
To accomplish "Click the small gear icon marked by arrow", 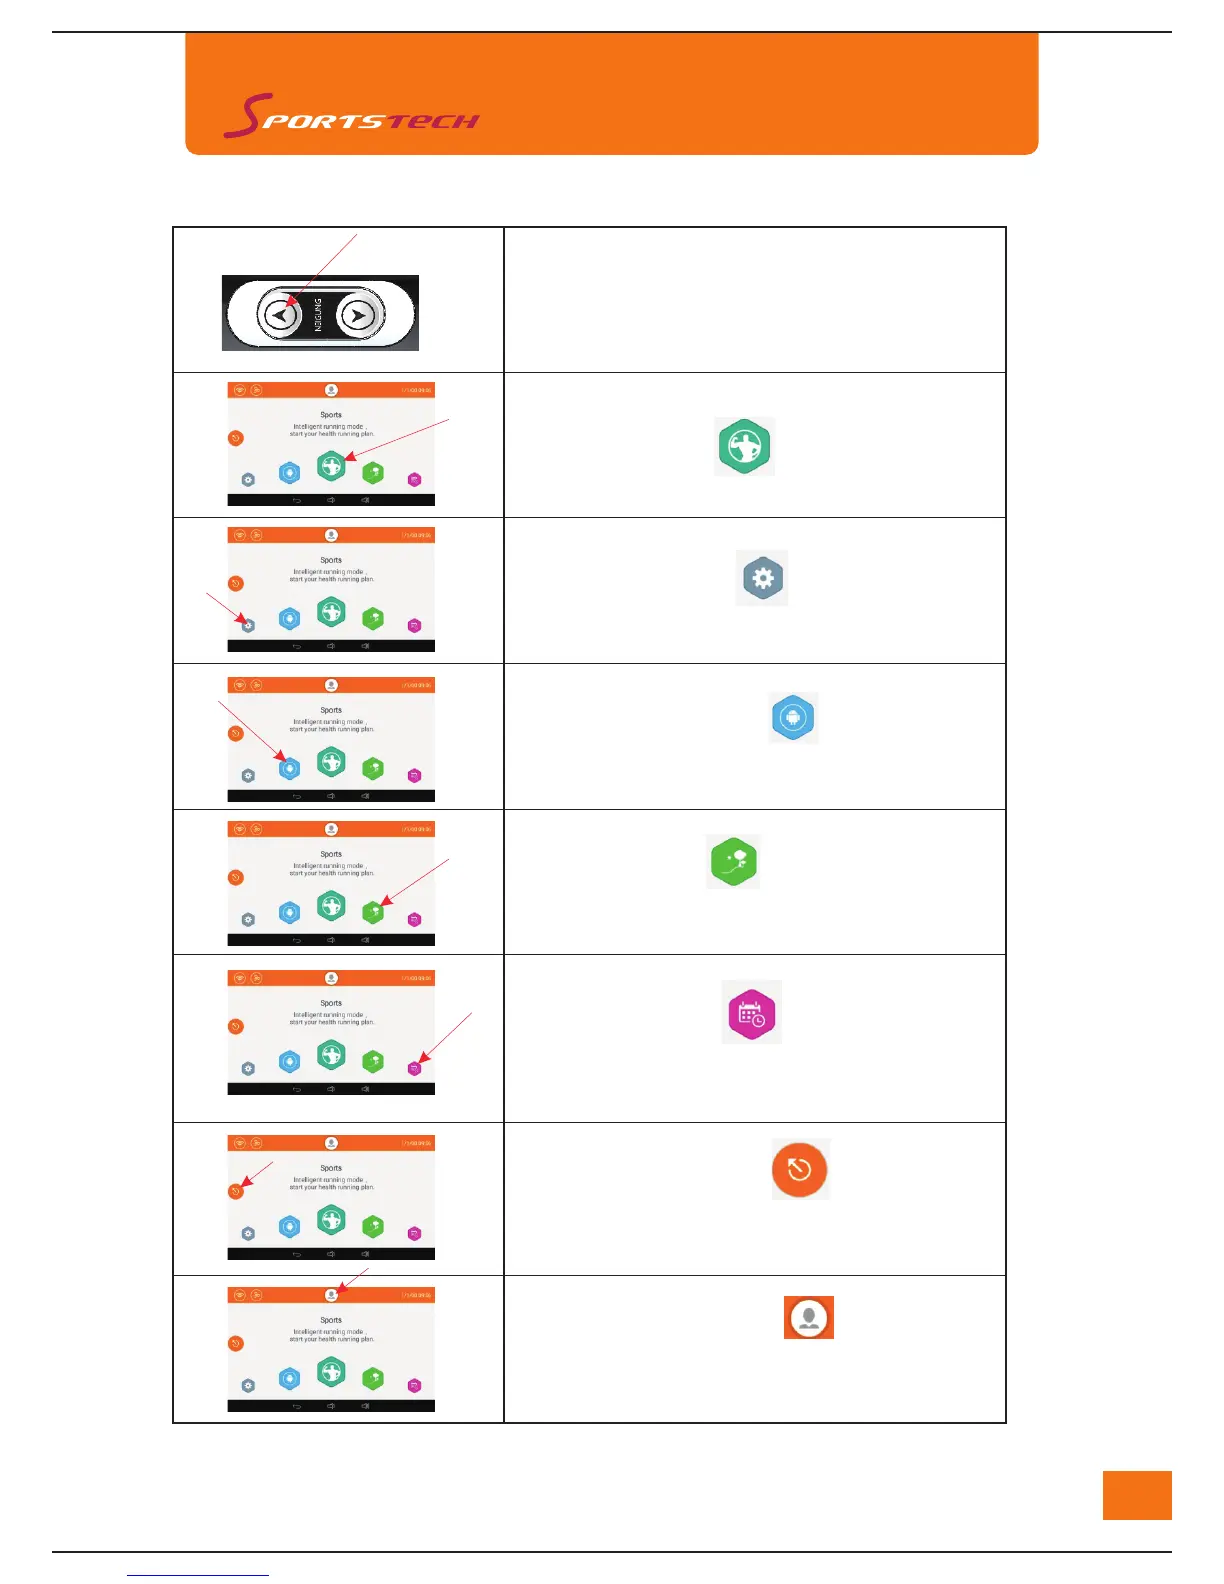I will tap(248, 626).
